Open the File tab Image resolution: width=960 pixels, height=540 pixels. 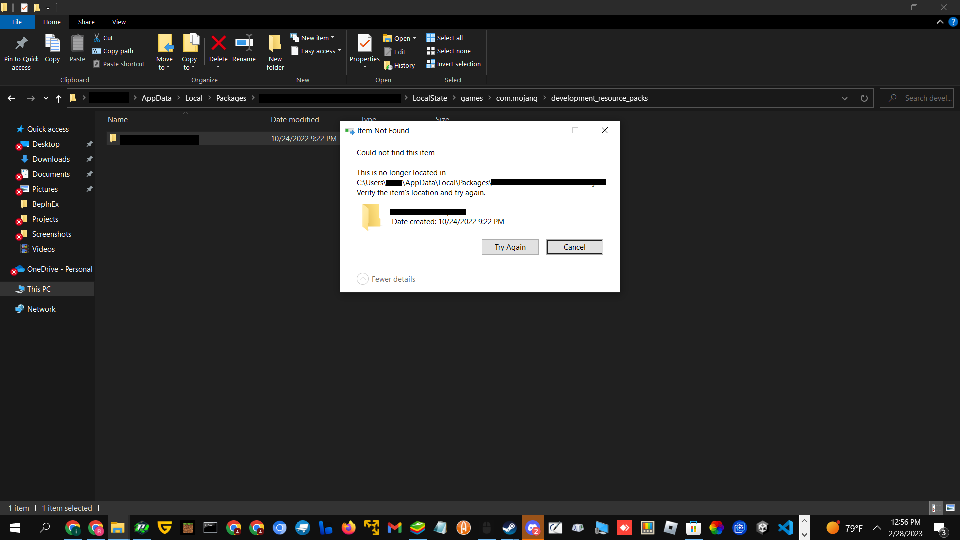coord(17,22)
